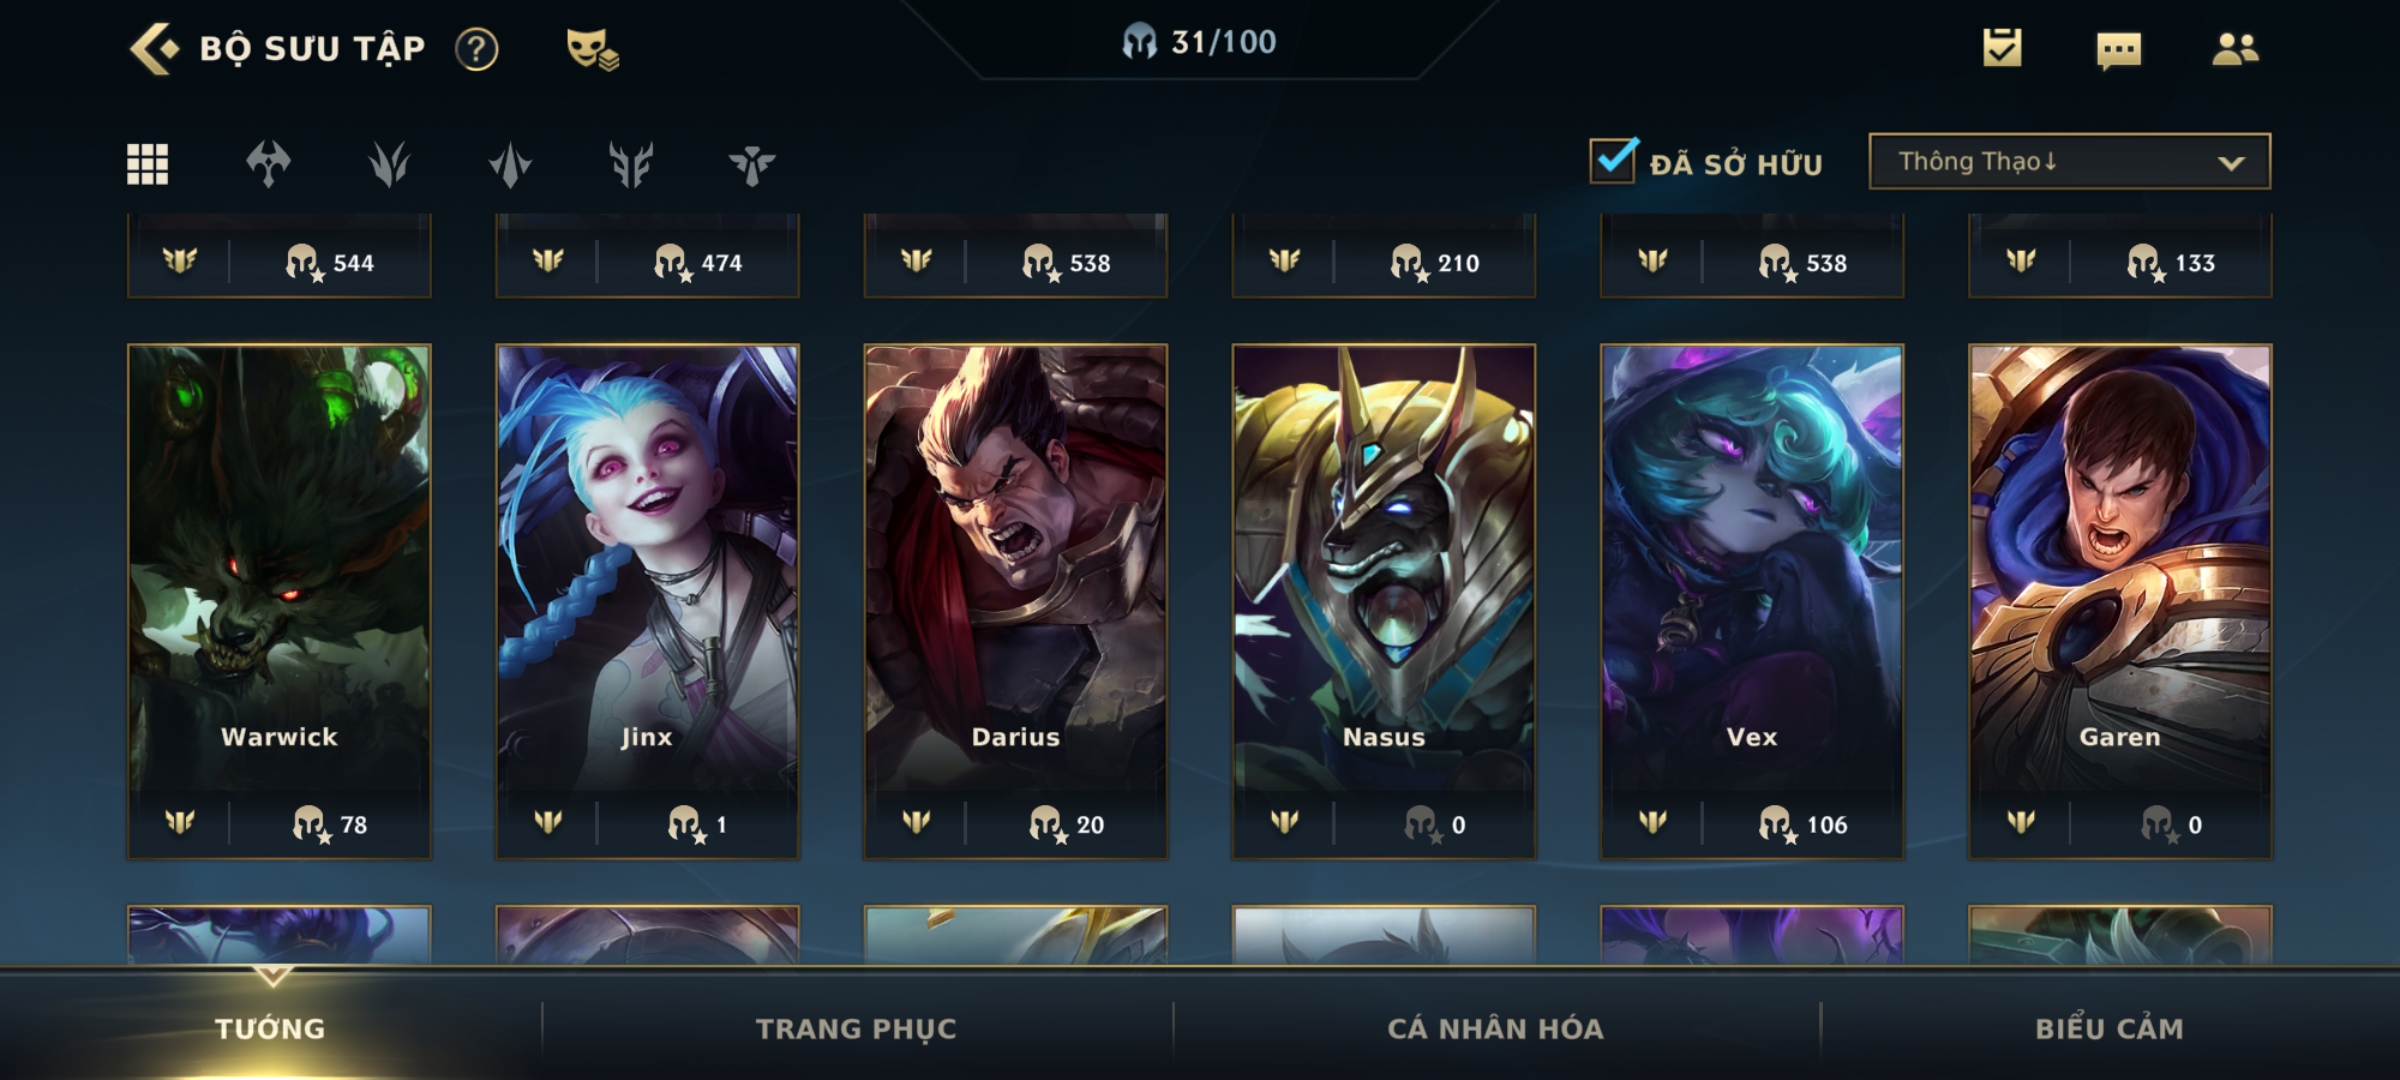Uncheck the Đã Sở Hữu checkbox

pyautogui.click(x=1613, y=160)
